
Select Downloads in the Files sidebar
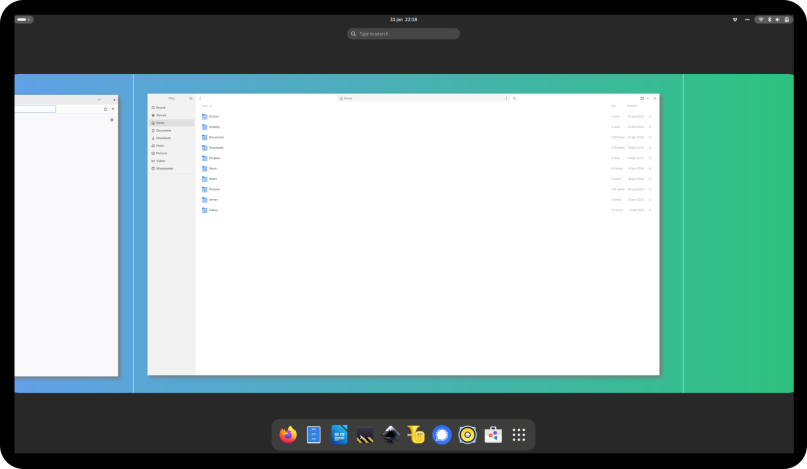[171, 138]
